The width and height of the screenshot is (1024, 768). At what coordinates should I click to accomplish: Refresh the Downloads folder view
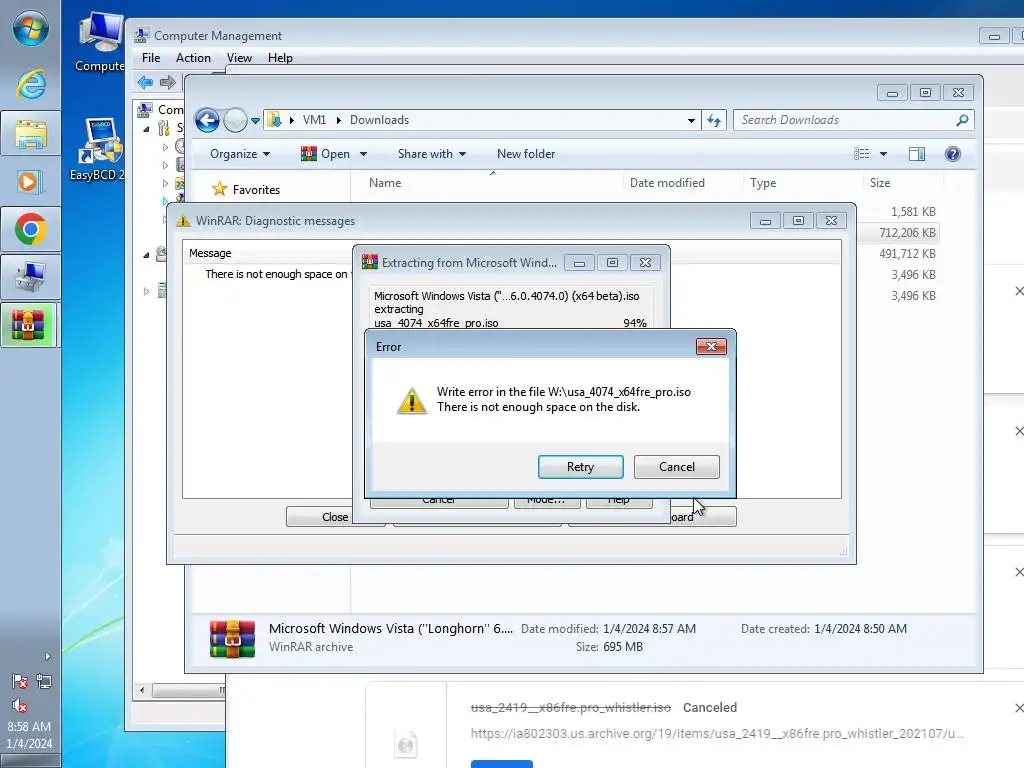click(714, 120)
